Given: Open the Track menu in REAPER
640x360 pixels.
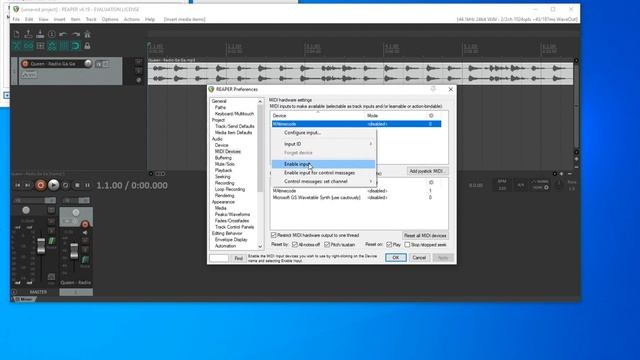Looking at the screenshot, I should click(x=91, y=19).
